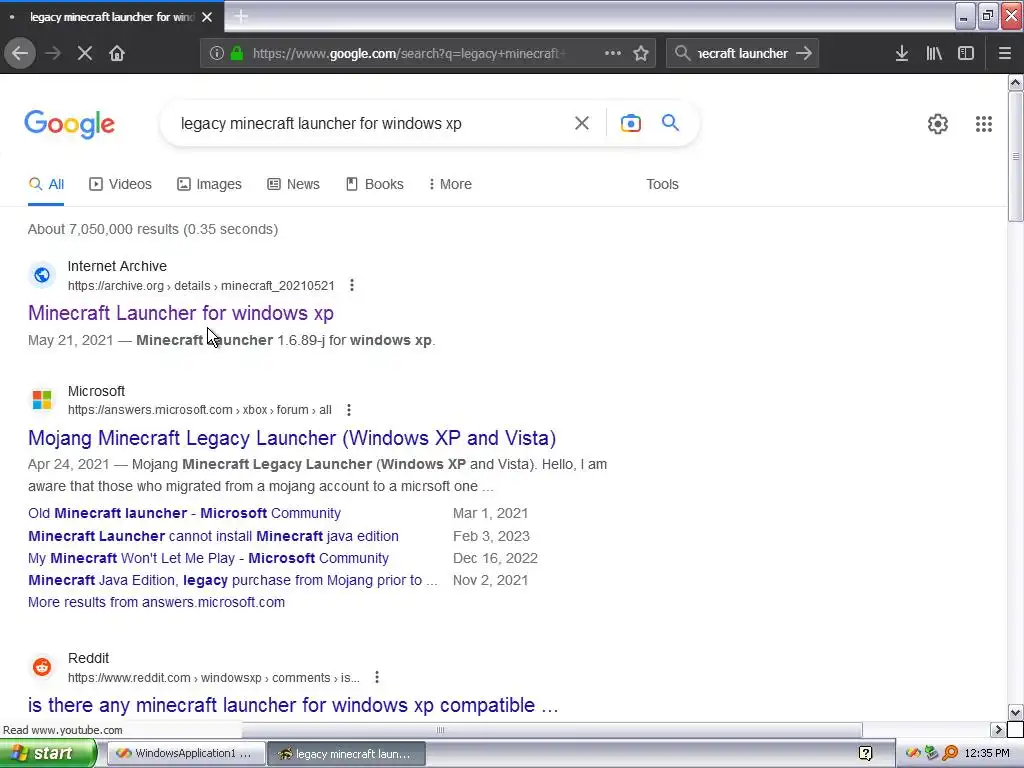The image size is (1024, 768).
Task: Click More results from answers.microsoft.com
Action: [x=156, y=602]
